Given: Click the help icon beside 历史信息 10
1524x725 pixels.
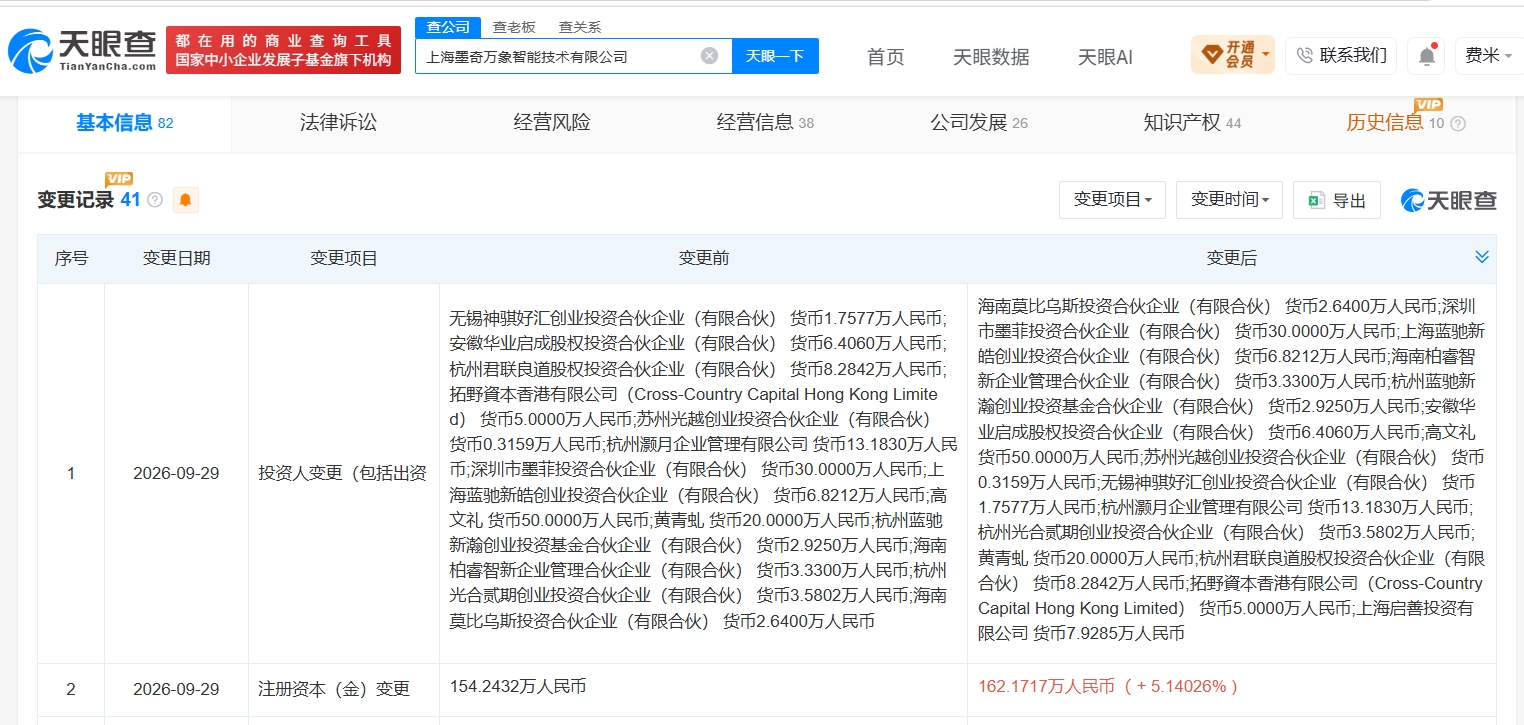Looking at the screenshot, I should click(1458, 124).
